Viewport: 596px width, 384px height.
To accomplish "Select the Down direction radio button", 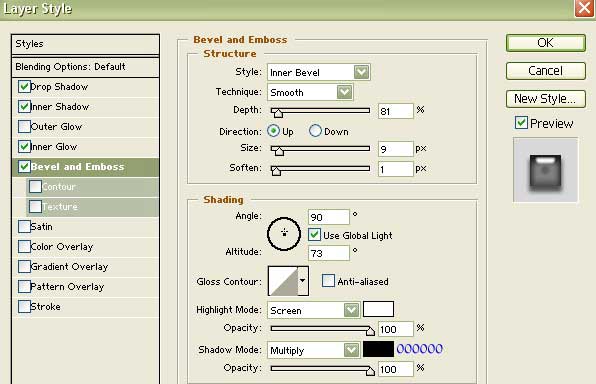I will [x=315, y=131].
